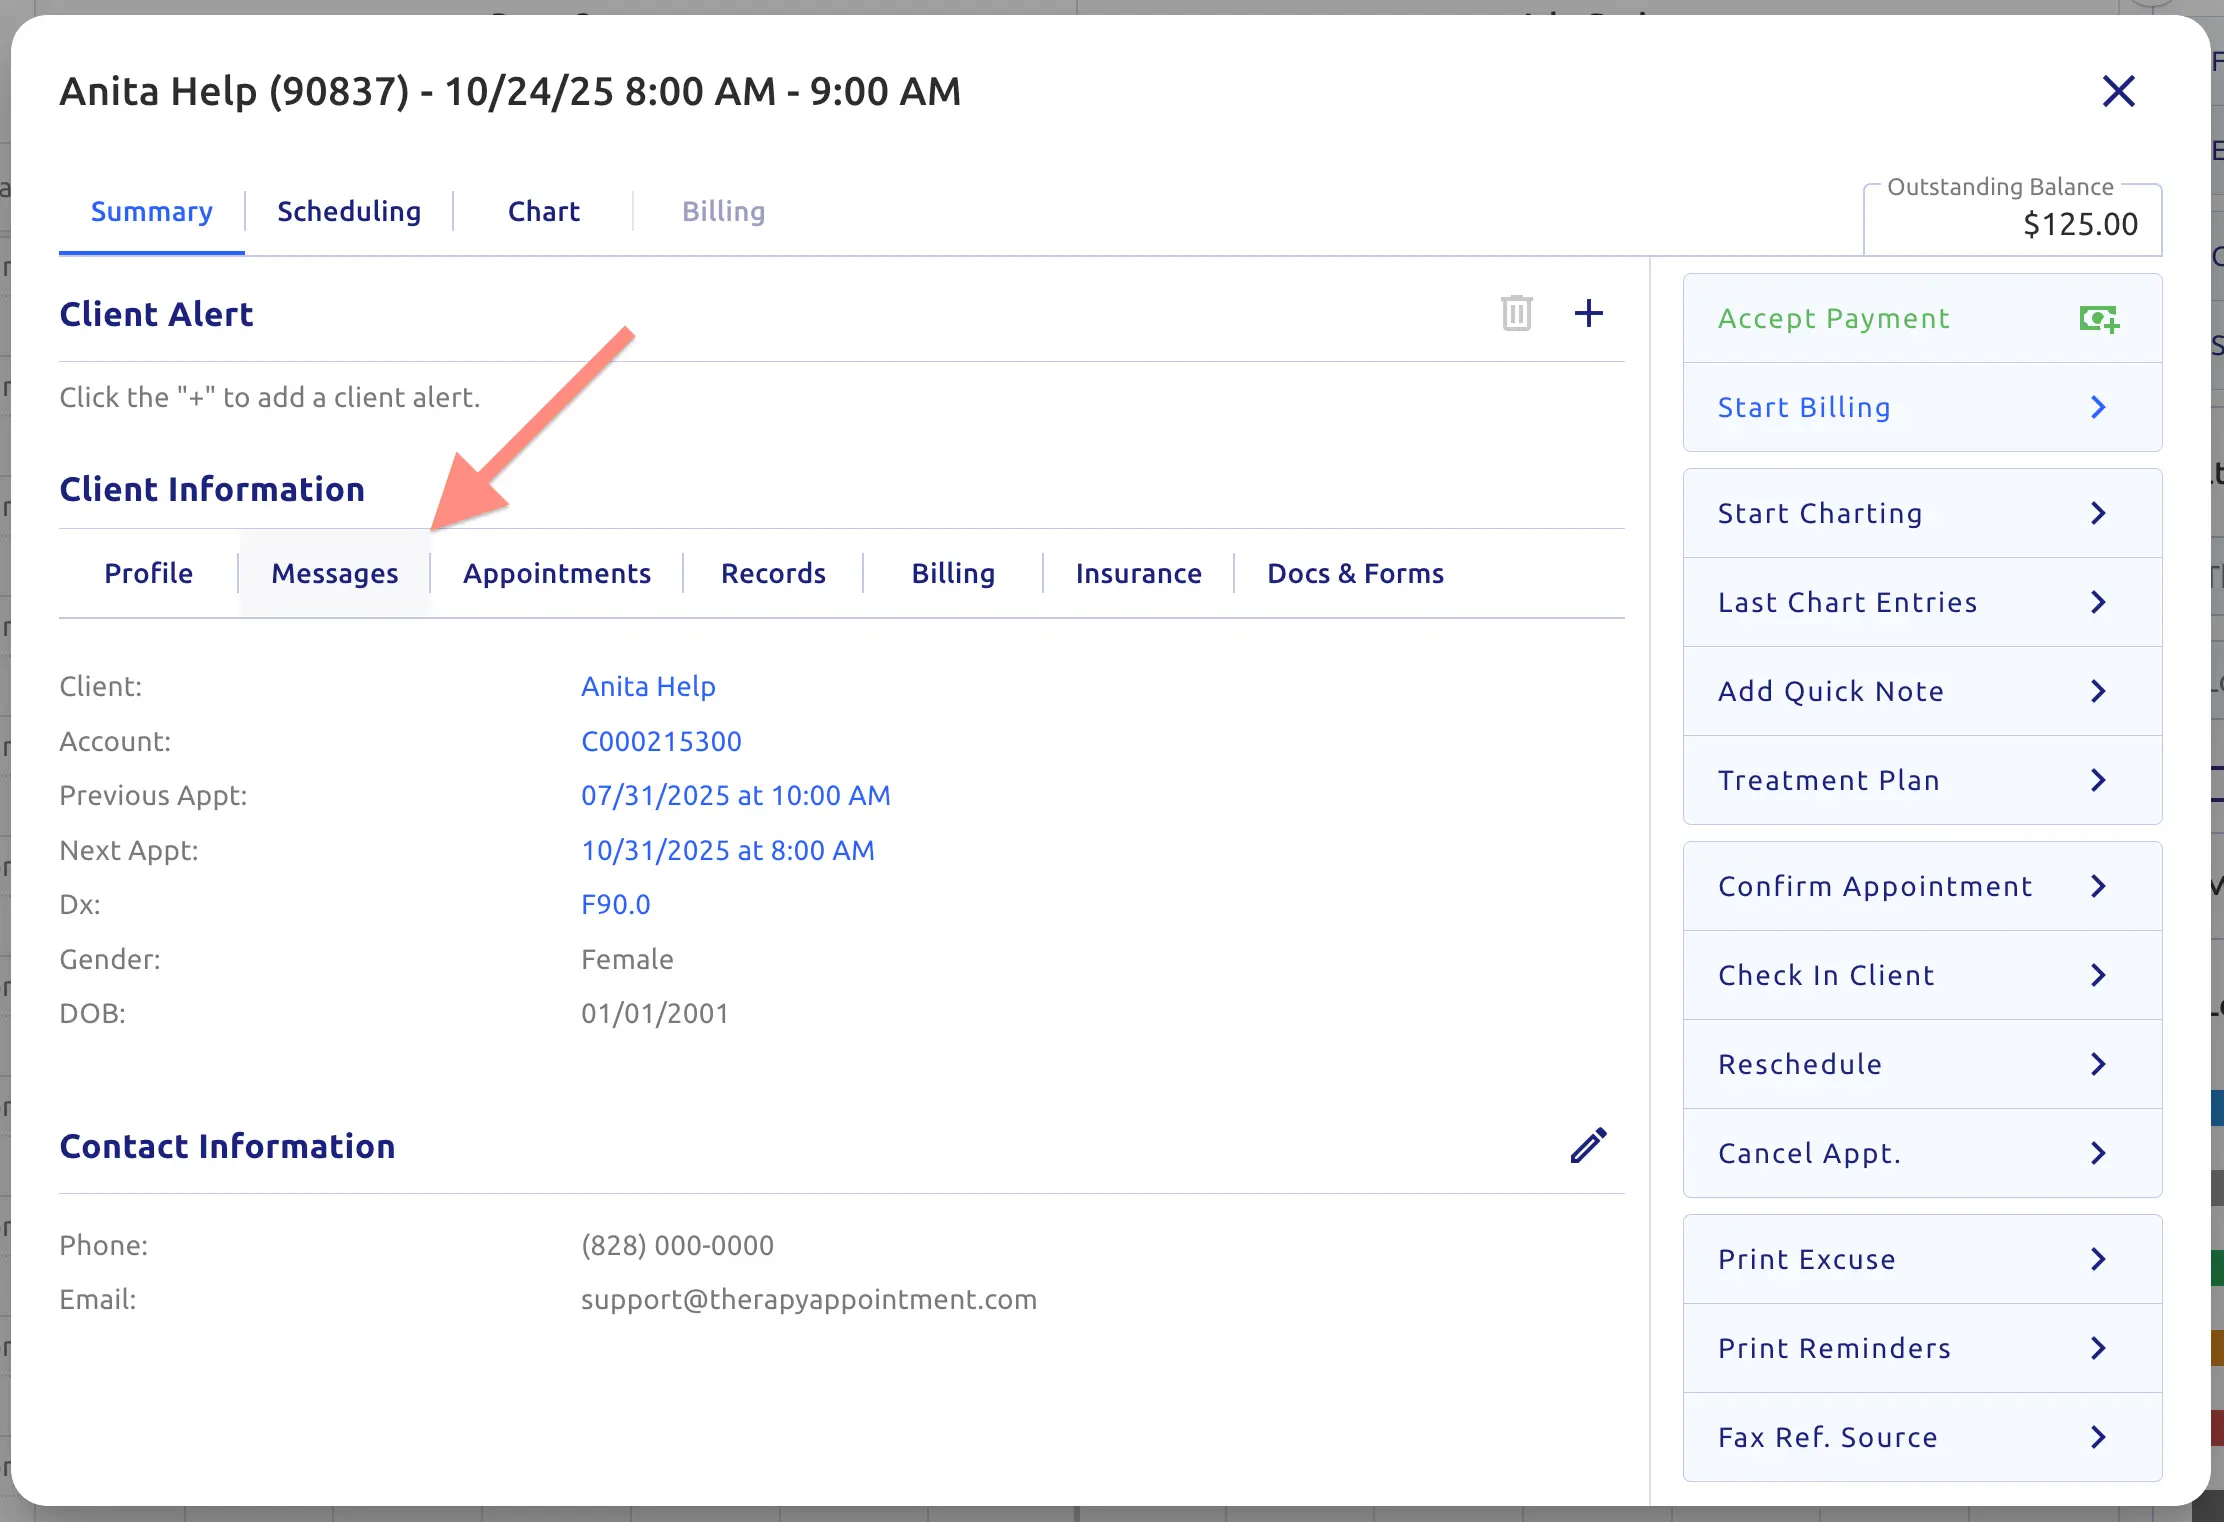The height and width of the screenshot is (1522, 2224).
Task: Click the trash icon in Client Alert
Action: (x=1516, y=314)
